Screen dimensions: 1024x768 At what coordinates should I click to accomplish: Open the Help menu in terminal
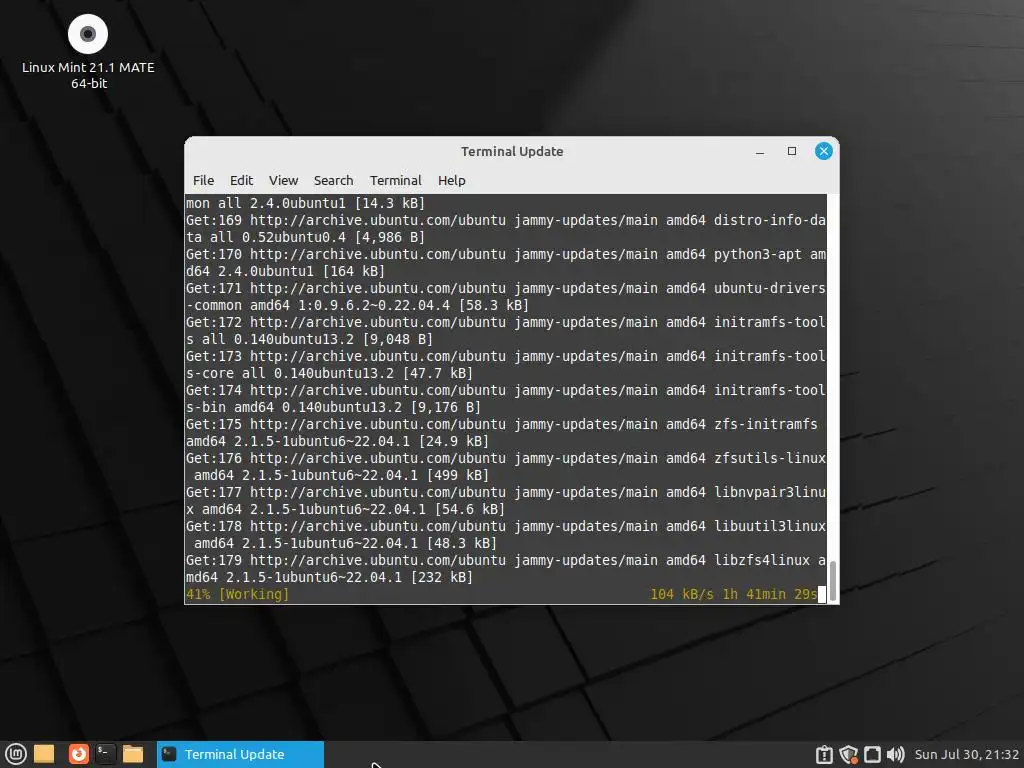click(x=451, y=180)
